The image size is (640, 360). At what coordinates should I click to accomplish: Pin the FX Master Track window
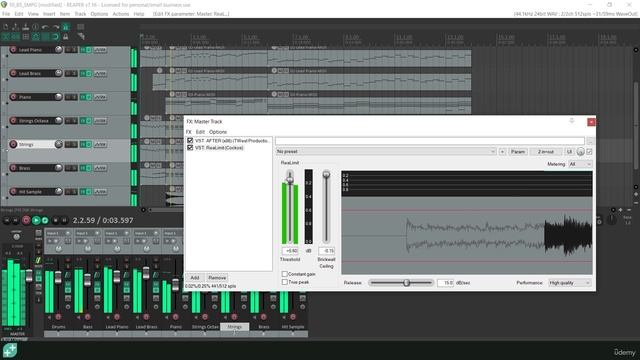tap(572, 121)
